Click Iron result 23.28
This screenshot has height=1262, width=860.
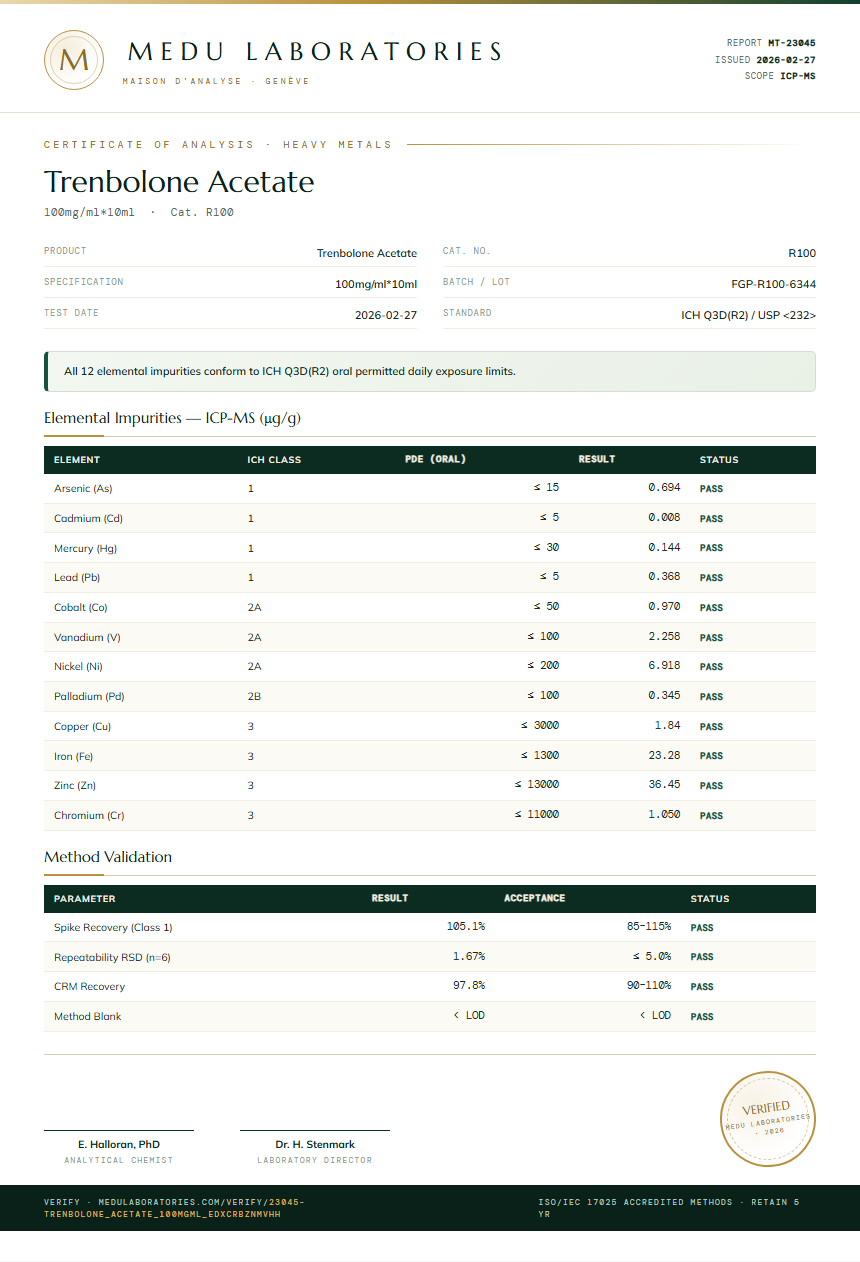point(664,755)
